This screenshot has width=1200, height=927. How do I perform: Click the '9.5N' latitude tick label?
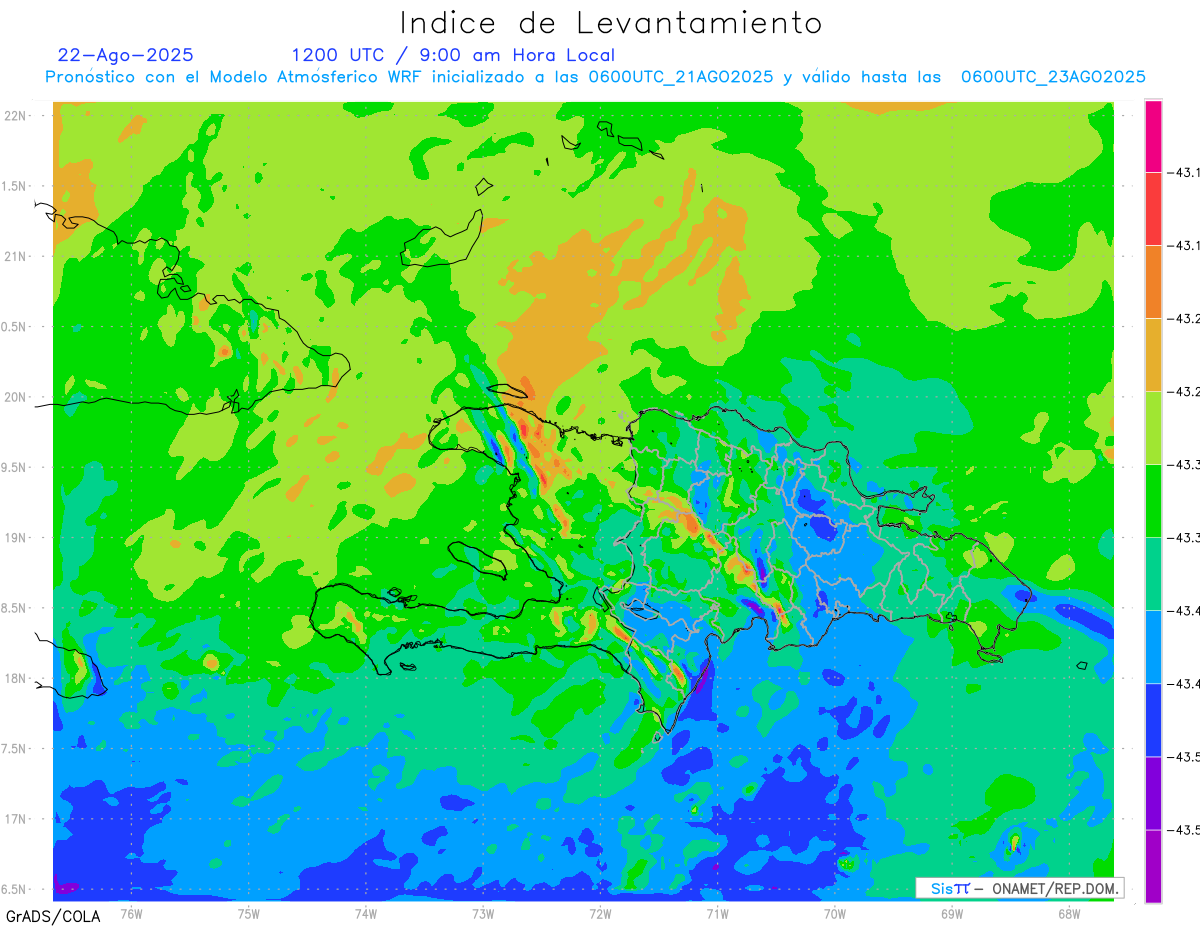point(14,467)
